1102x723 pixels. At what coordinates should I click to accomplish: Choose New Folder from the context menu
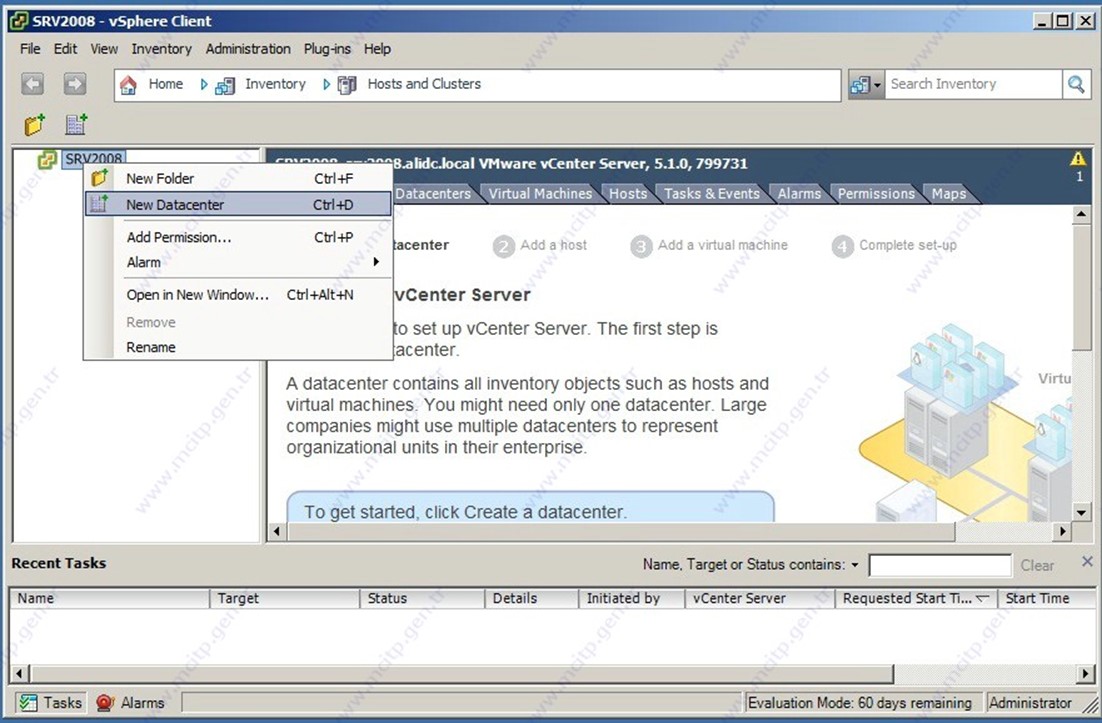click(238, 178)
